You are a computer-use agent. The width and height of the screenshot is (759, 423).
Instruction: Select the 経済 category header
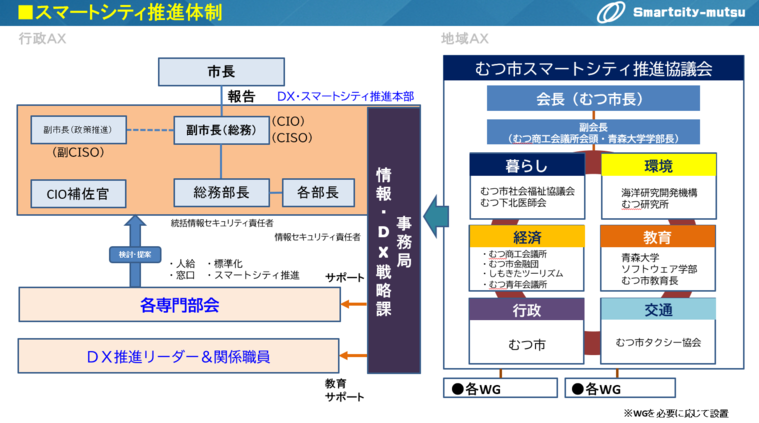(527, 237)
